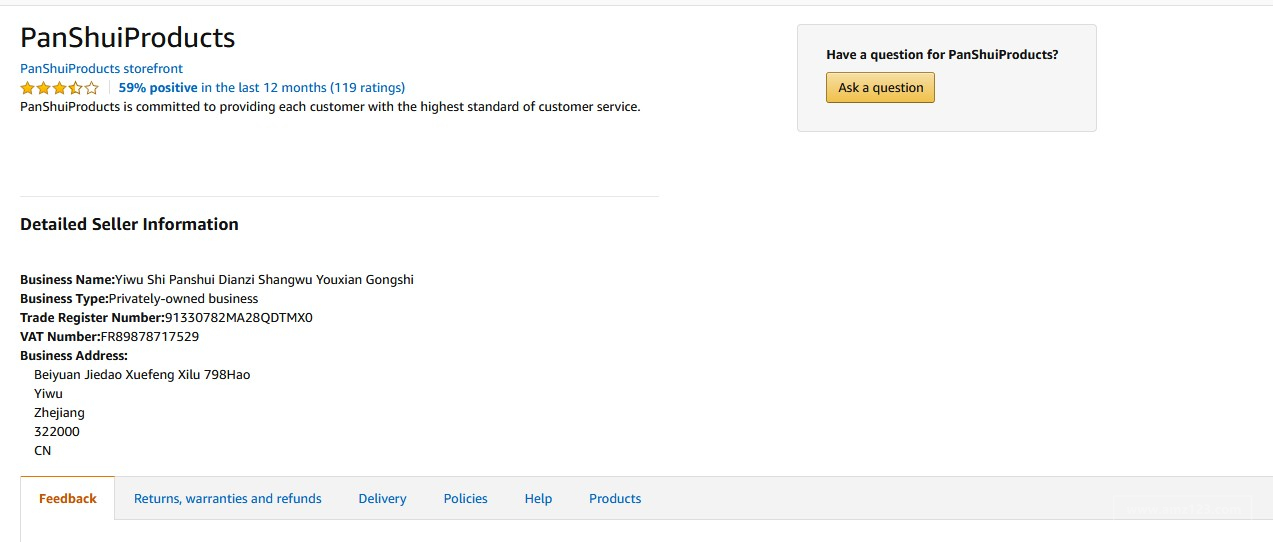Click the PanShuiProducts page heading
1273x542 pixels.
click(127, 38)
